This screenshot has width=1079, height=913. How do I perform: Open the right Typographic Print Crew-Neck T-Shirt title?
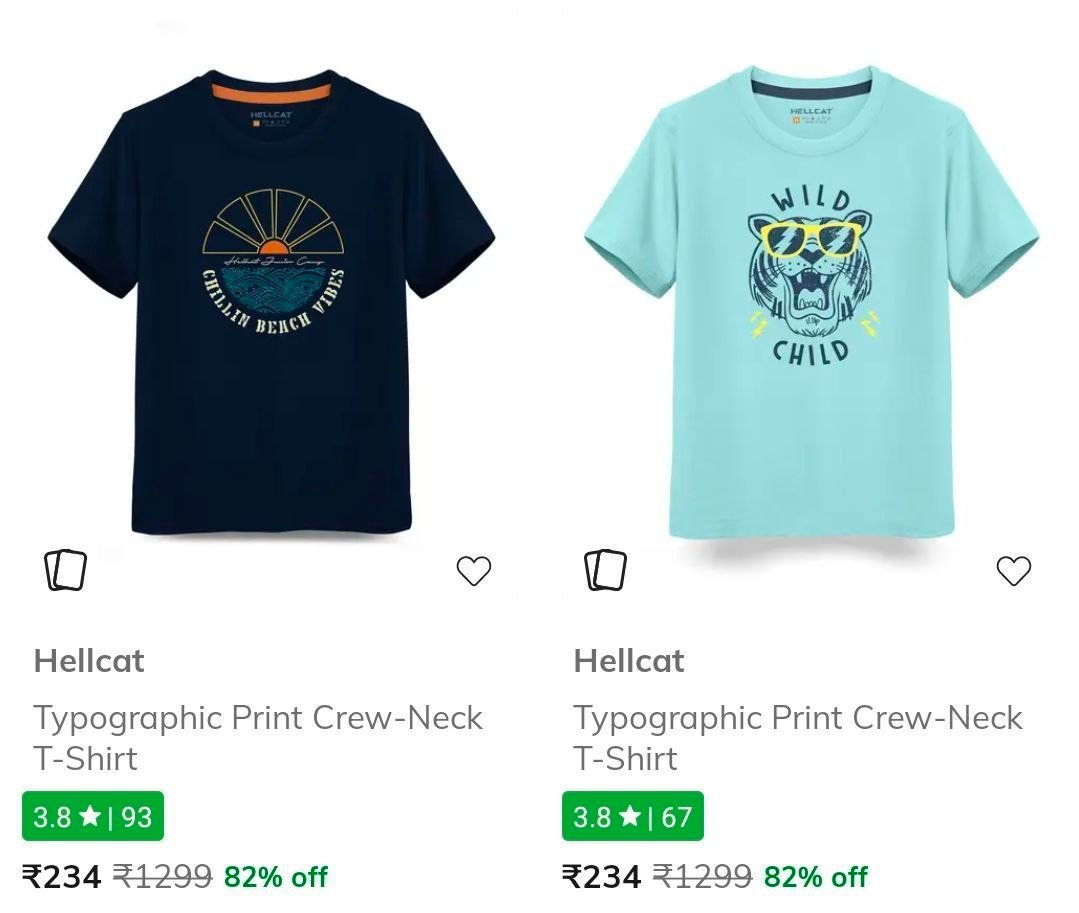(798, 737)
